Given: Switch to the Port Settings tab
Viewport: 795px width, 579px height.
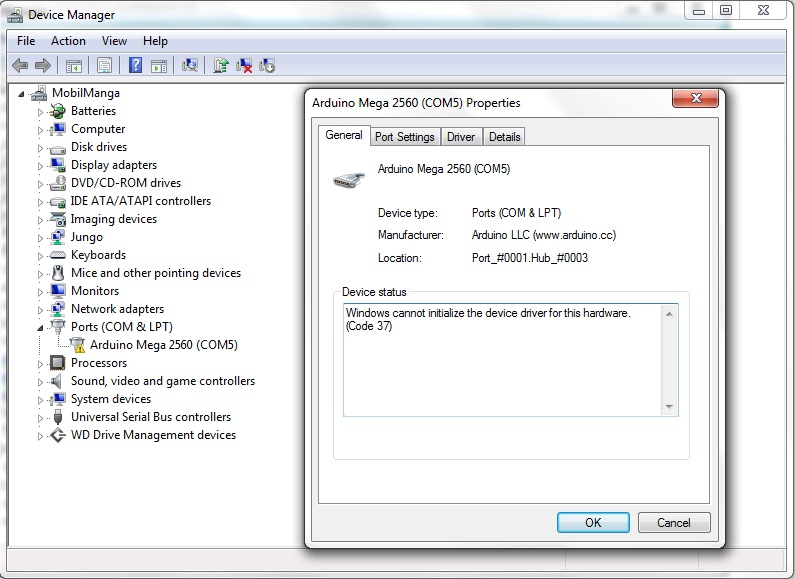Looking at the screenshot, I should (x=405, y=136).
